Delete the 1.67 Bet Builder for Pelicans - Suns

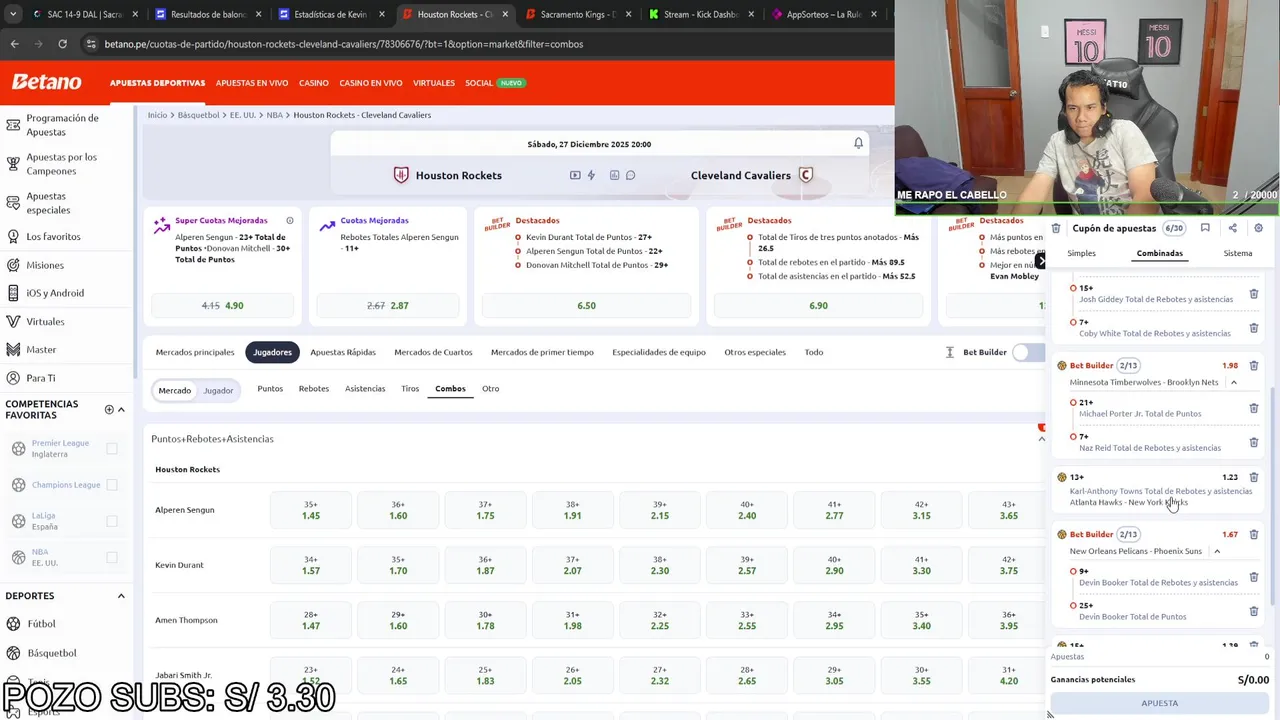tap(1254, 534)
